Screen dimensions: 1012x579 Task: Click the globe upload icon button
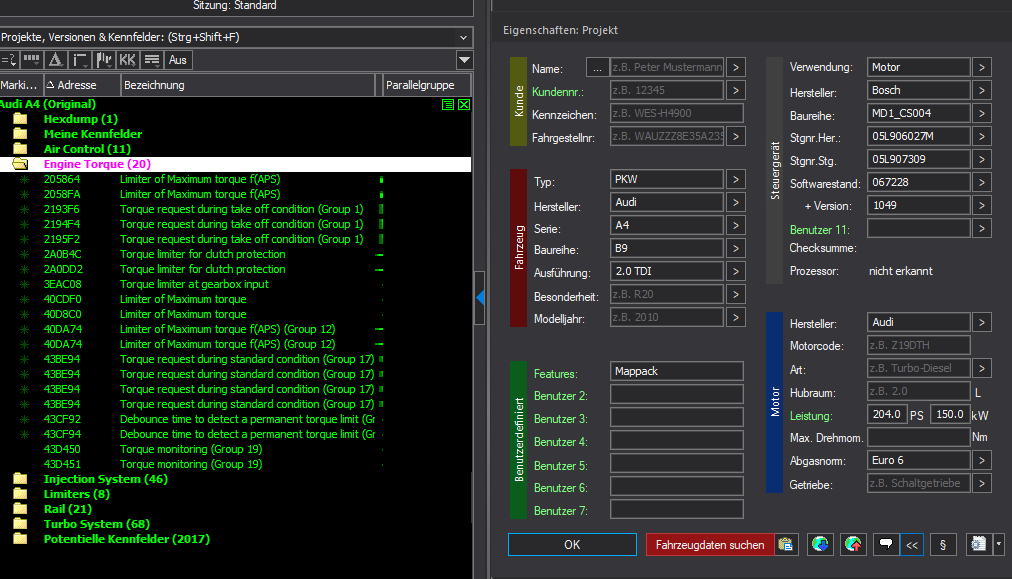853,545
